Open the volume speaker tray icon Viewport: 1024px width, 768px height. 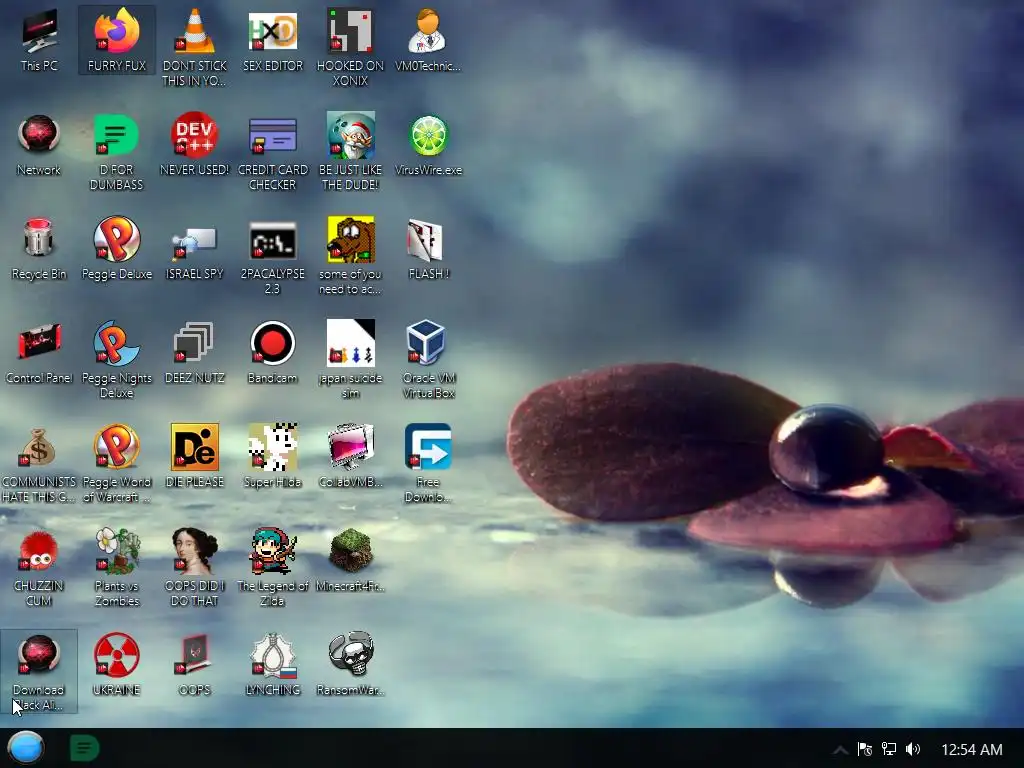tap(913, 749)
